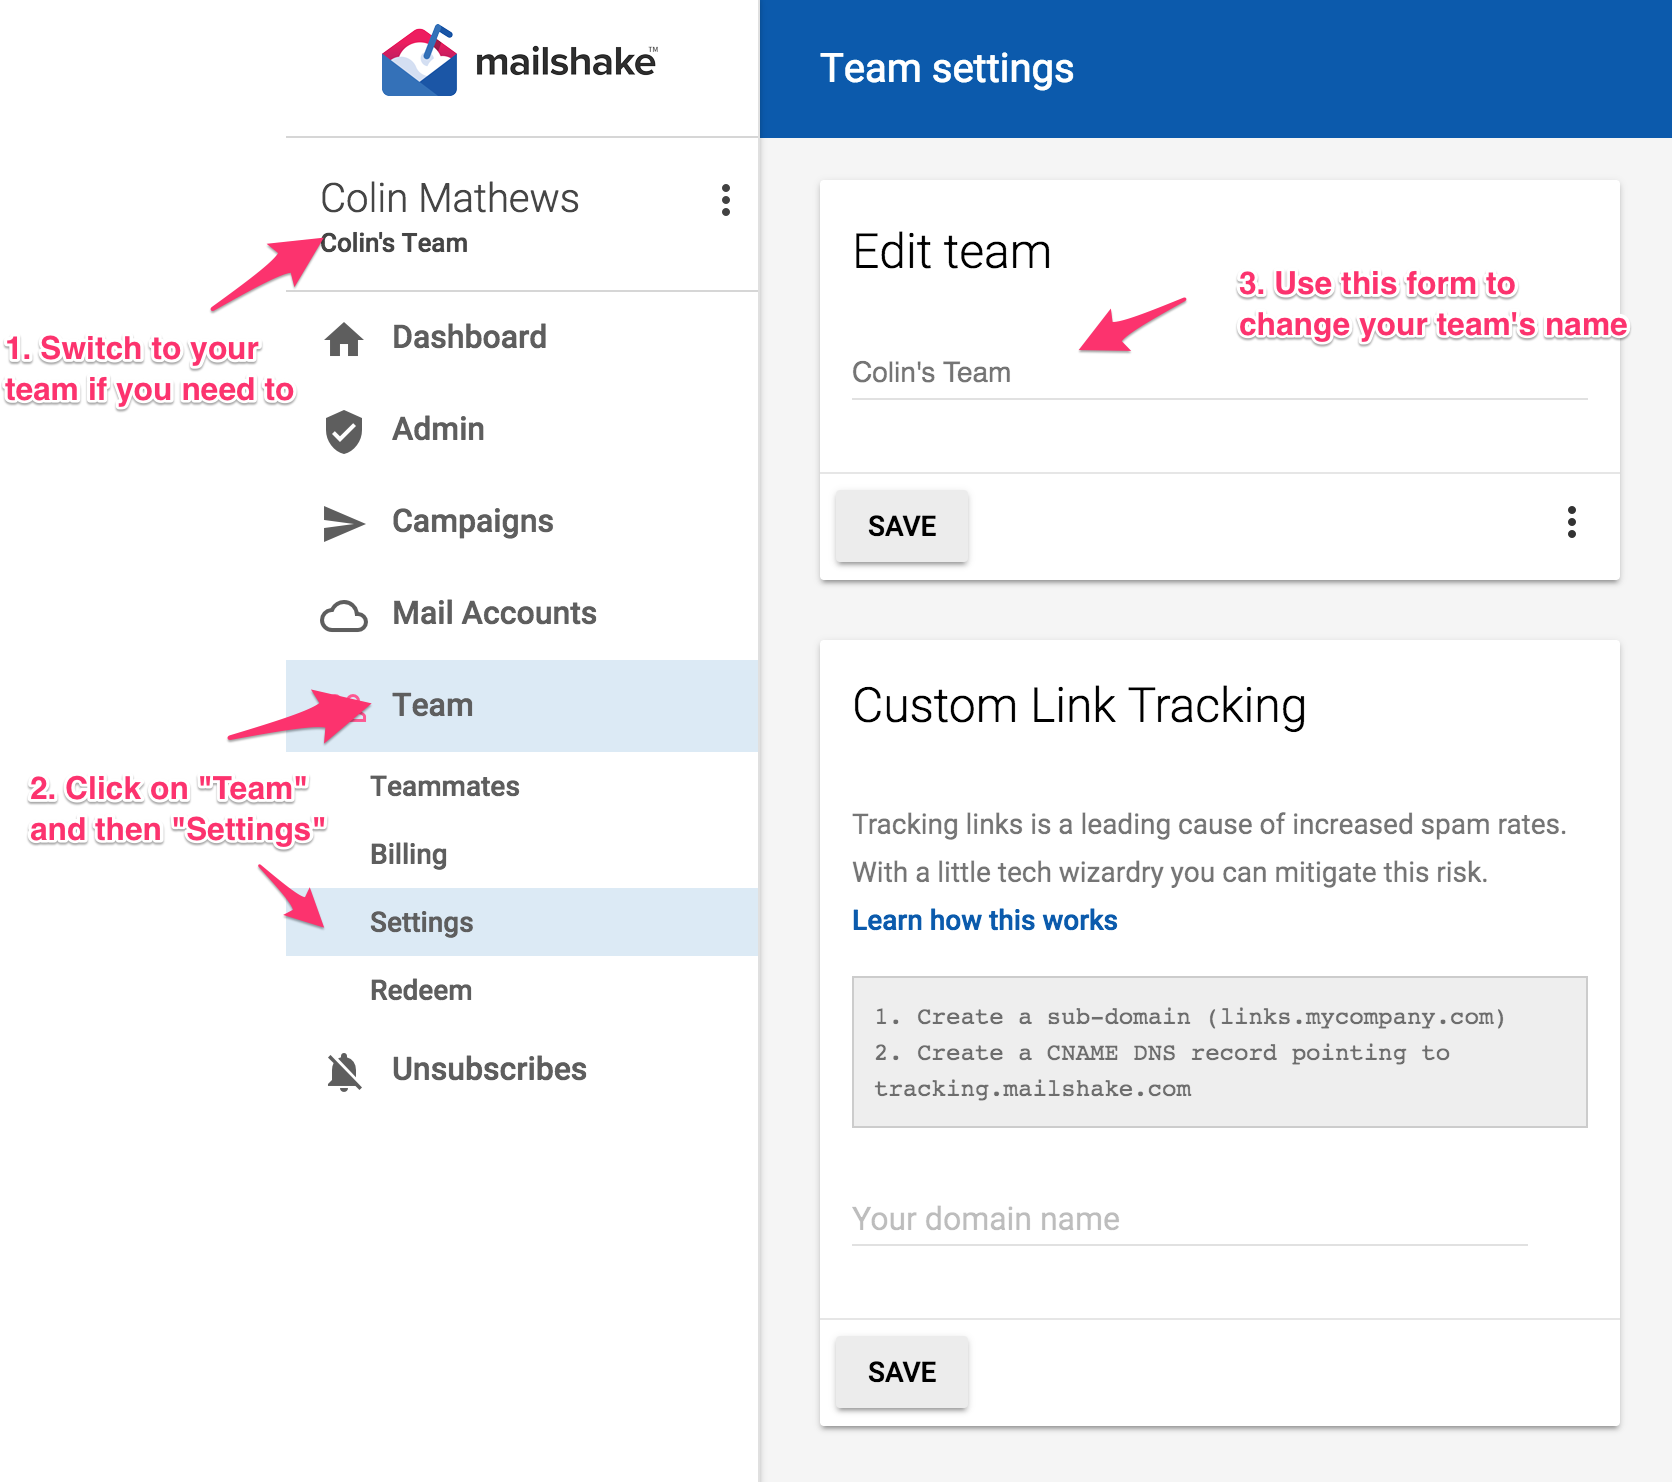
Task: Click the Admin shield icon
Action: click(343, 432)
